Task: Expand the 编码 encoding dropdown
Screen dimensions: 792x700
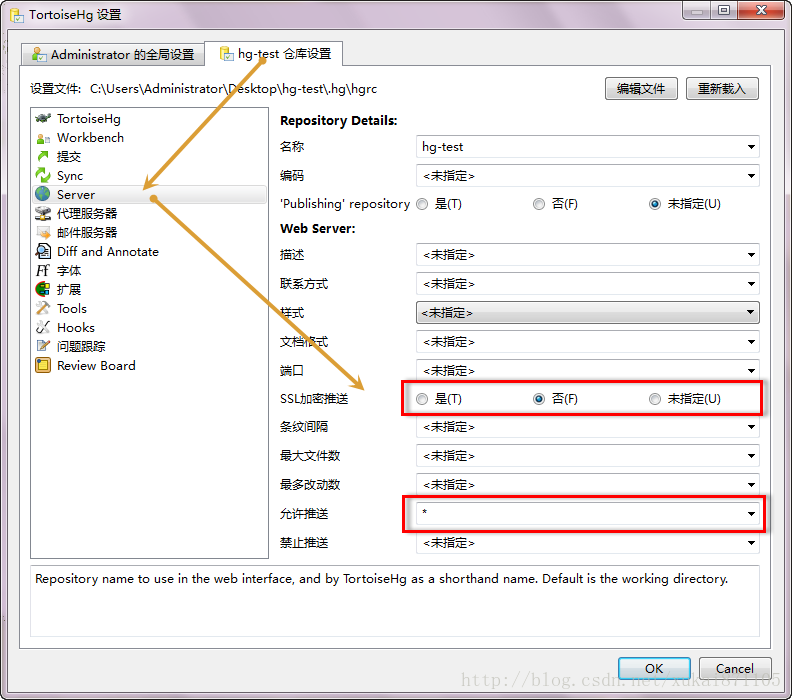Action: [751, 176]
